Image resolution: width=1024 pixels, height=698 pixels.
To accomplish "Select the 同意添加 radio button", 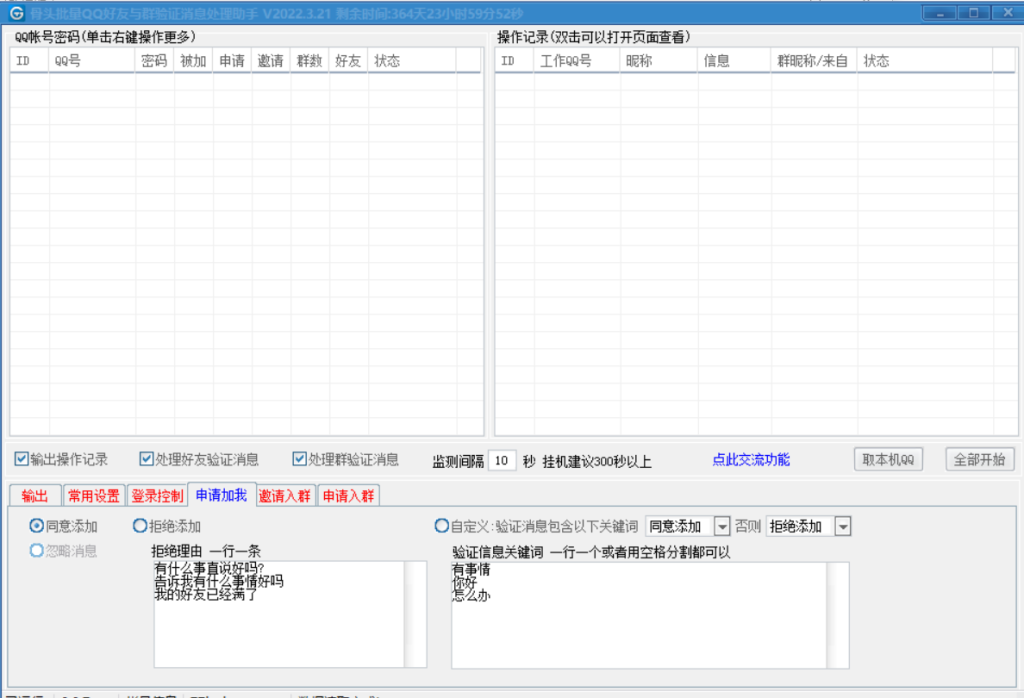I will (x=37, y=526).
